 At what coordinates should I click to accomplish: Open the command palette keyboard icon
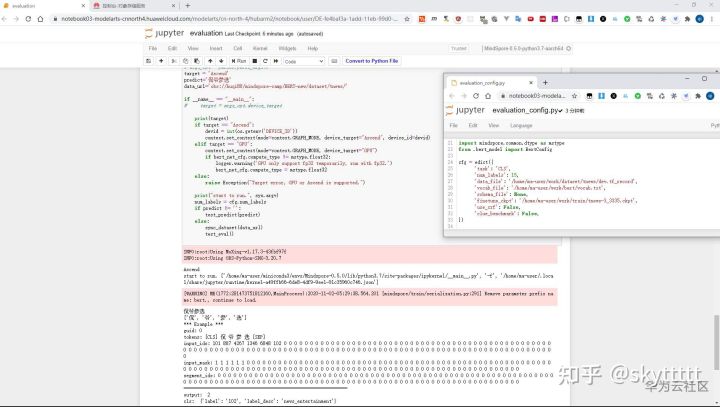point(334,61)
